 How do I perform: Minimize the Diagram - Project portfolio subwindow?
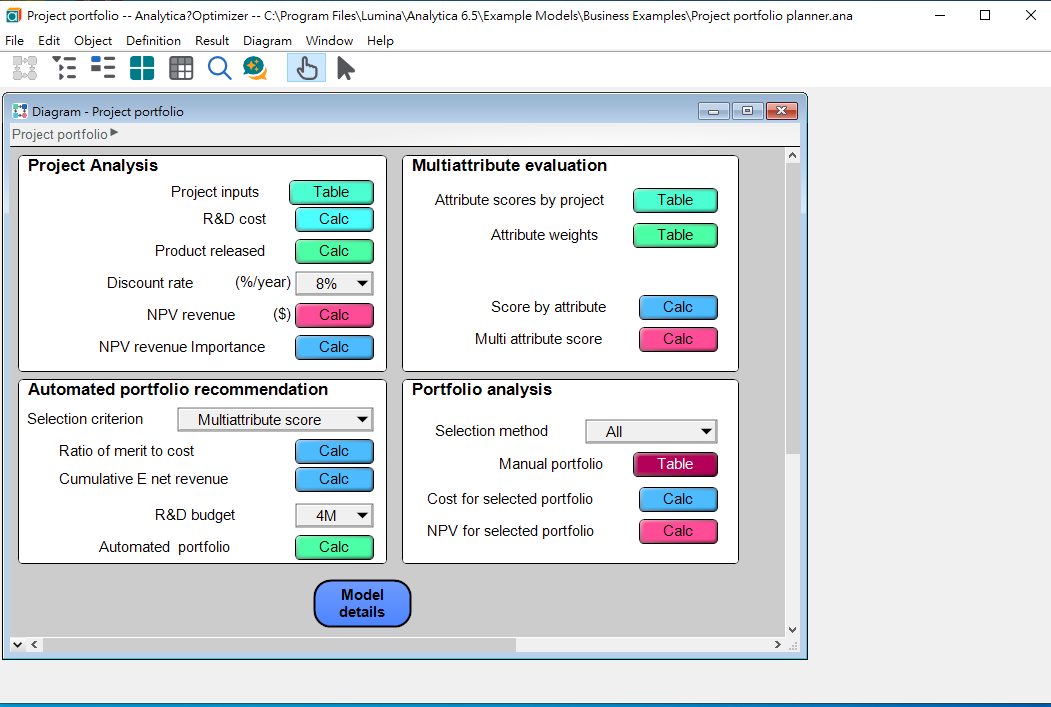pyautogui.click(x=713, y=111)
